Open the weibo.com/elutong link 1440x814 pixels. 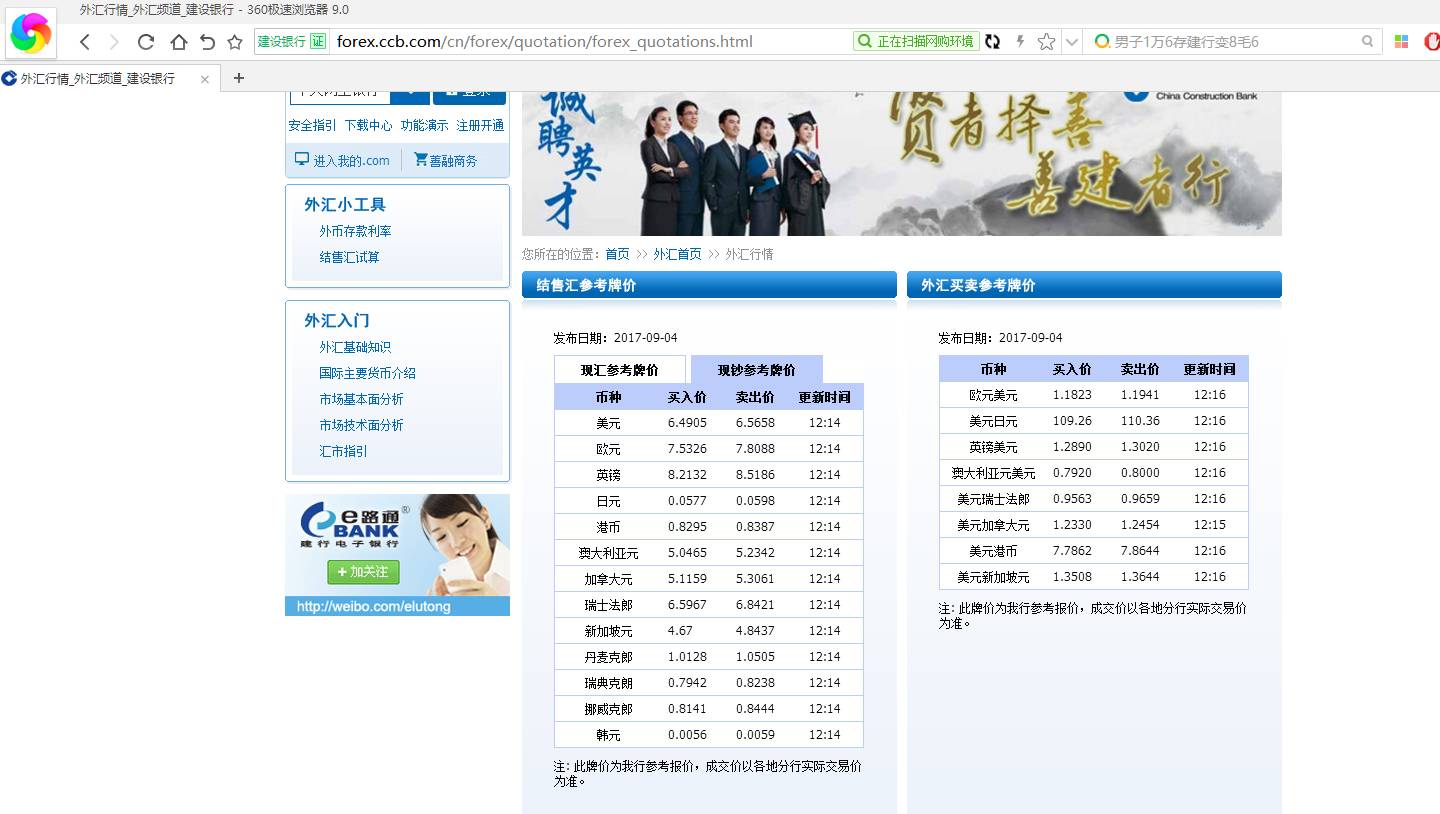pos(373,606)
